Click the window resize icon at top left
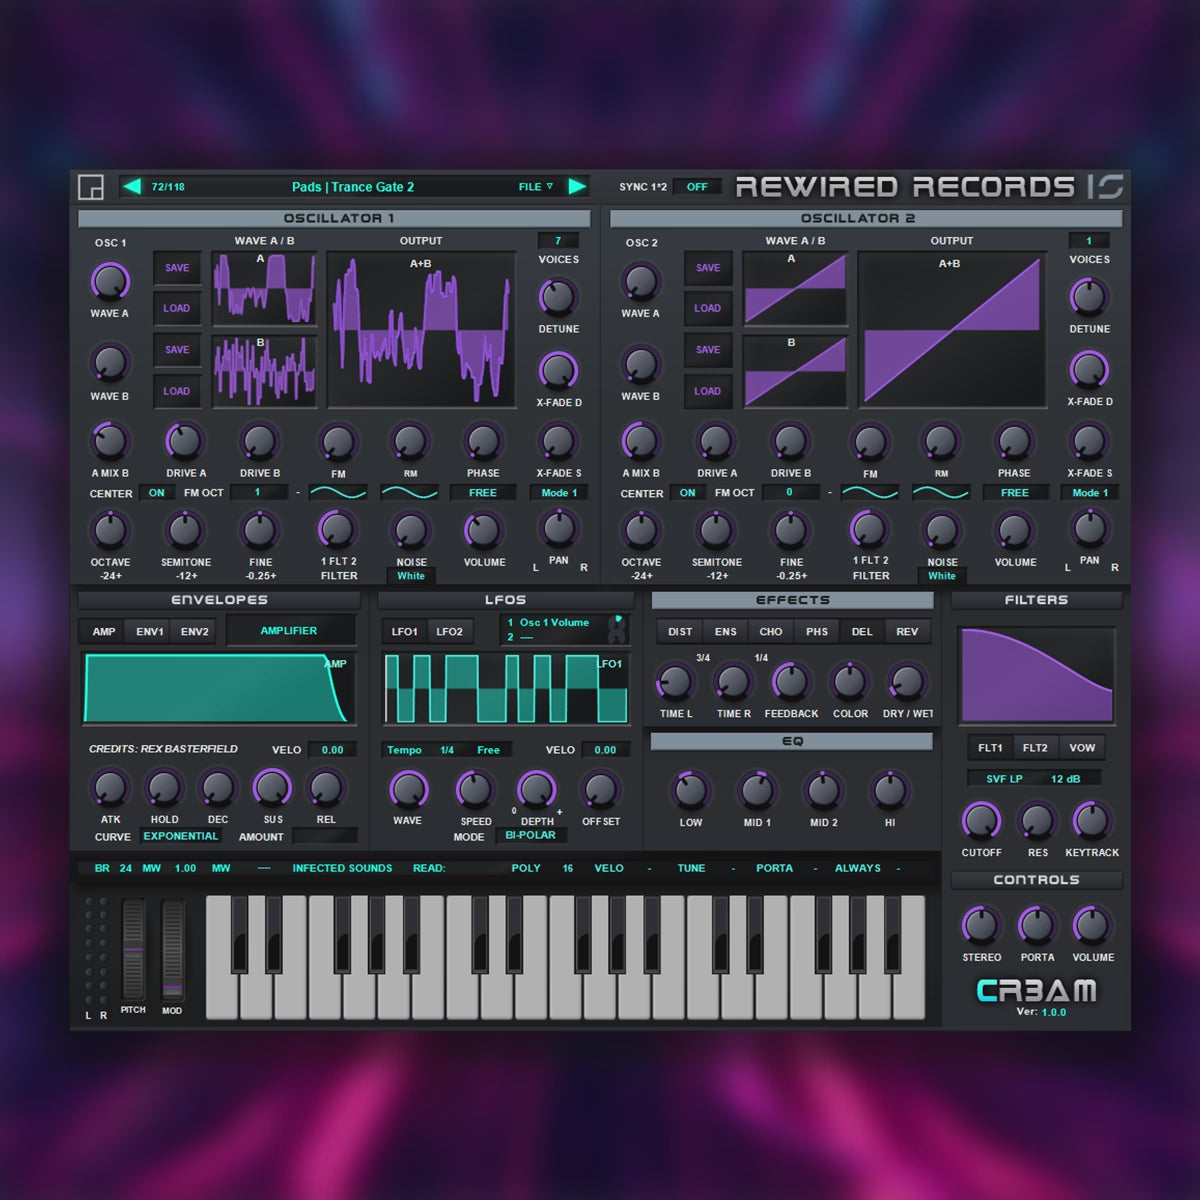The height and width of the screenshot is (1200, 1200). click(x=91, y=187)
